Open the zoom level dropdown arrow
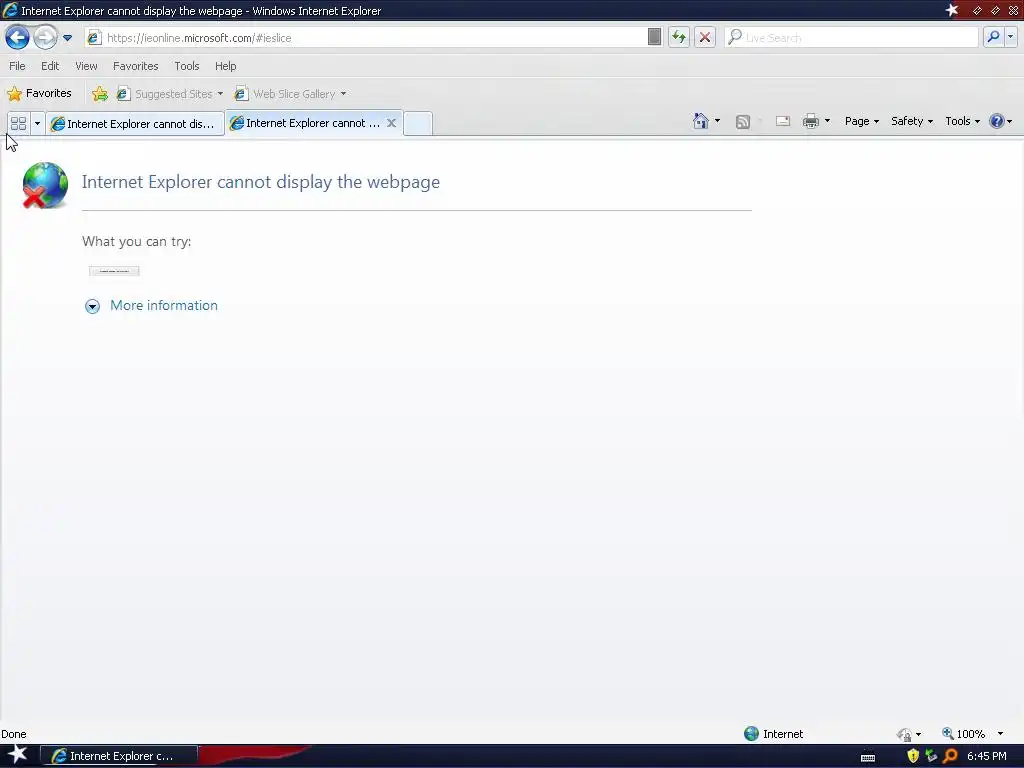 click(x=1000, y=733)
